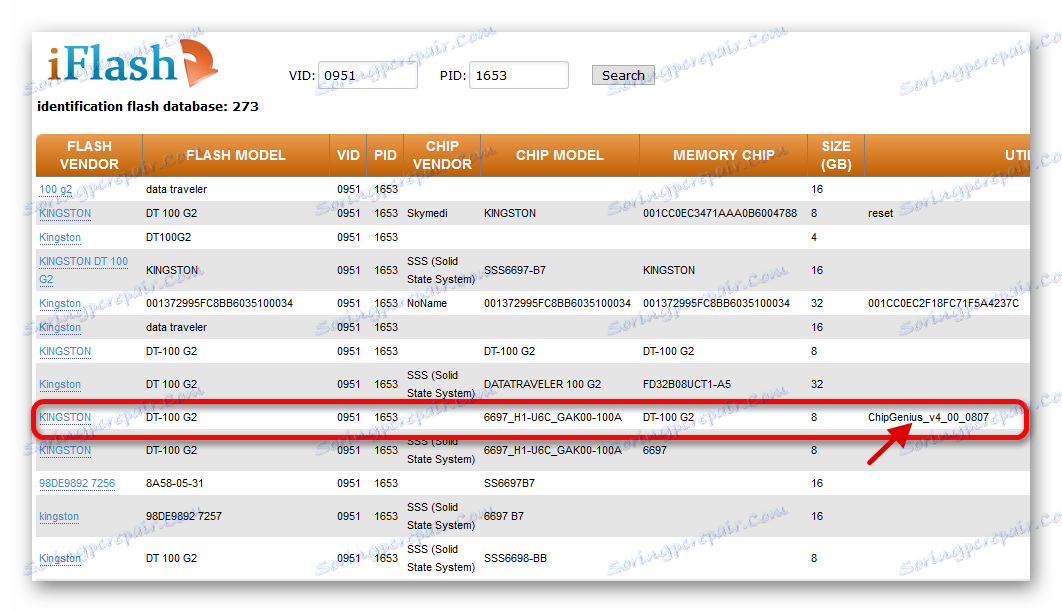Select the 'SSS6697-B7' chip model cell

pos(515,270)
